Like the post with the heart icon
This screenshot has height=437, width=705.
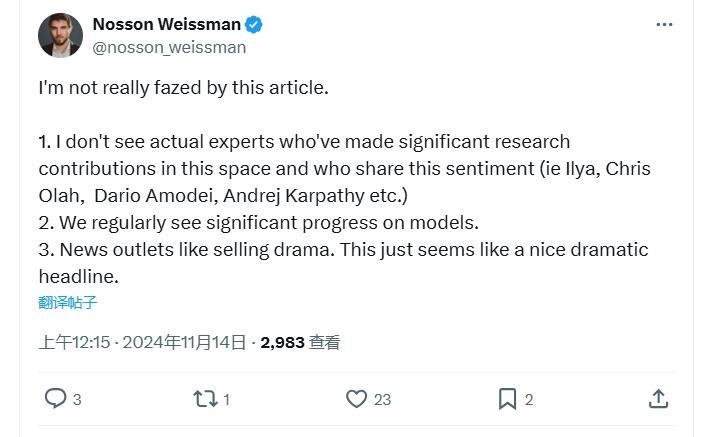click(x=356, y=399)
